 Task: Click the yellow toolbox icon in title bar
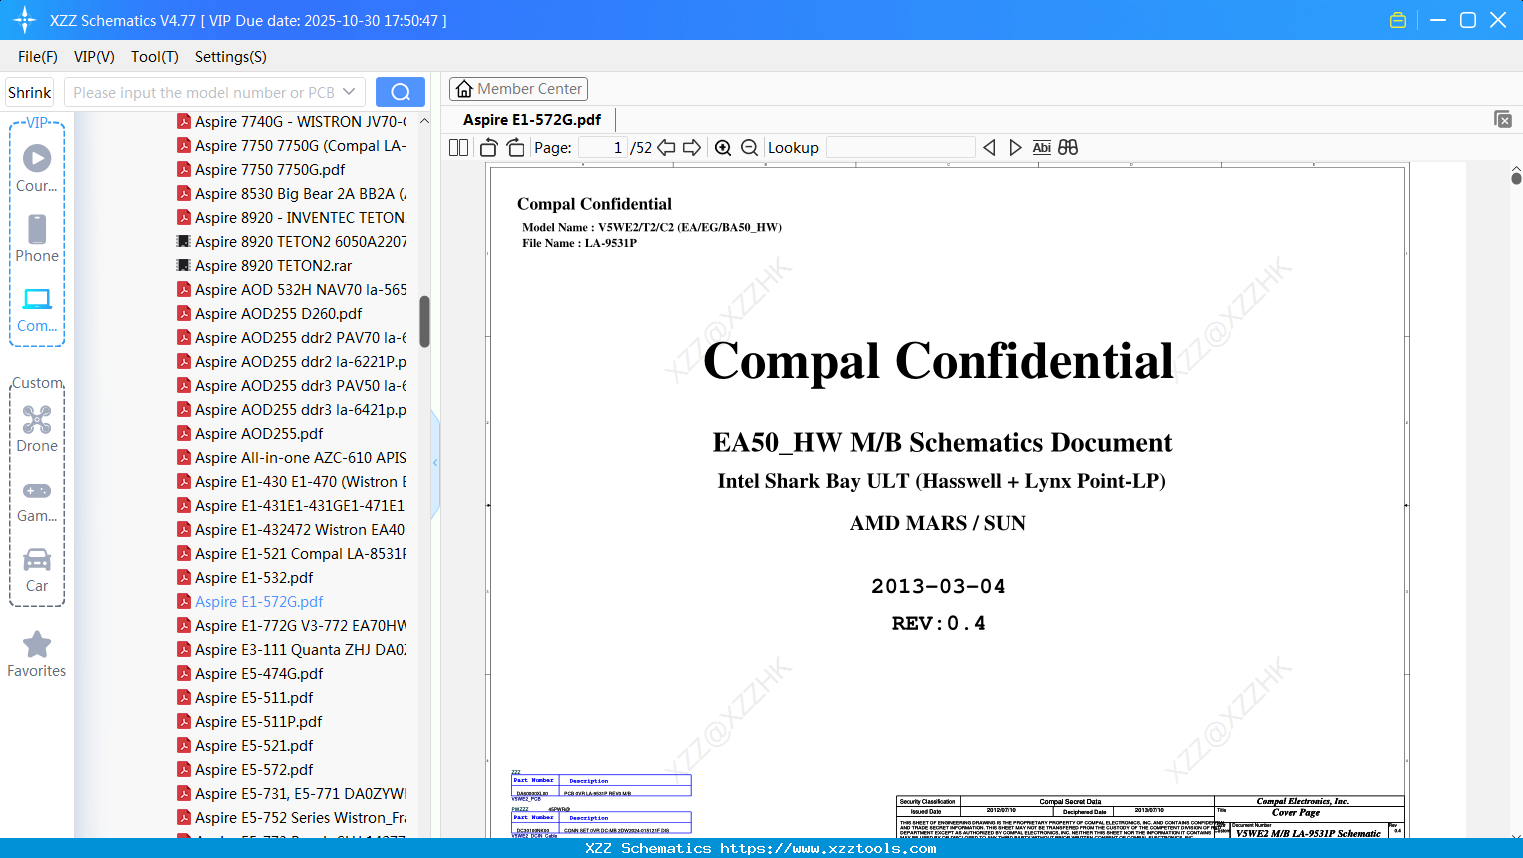point(1398,20)
